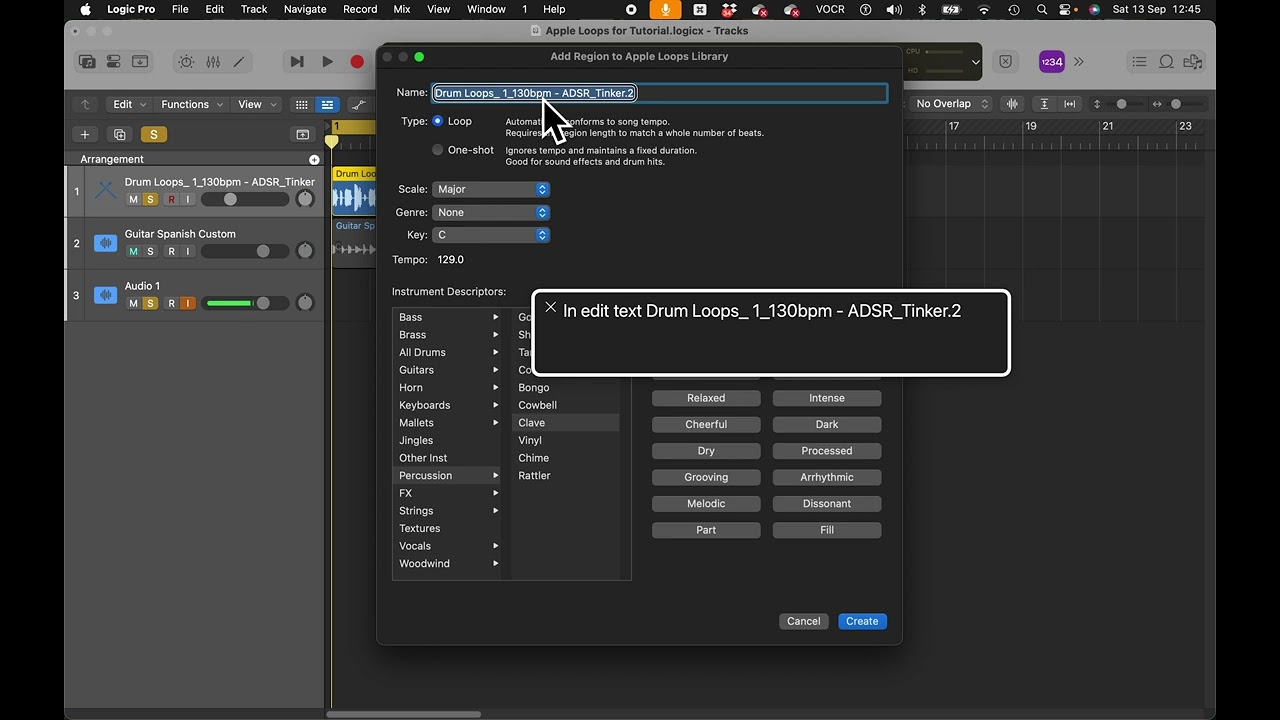The image size is (1280, 720).
Task: Click the red Record button
Action: (x=357, y=62)
